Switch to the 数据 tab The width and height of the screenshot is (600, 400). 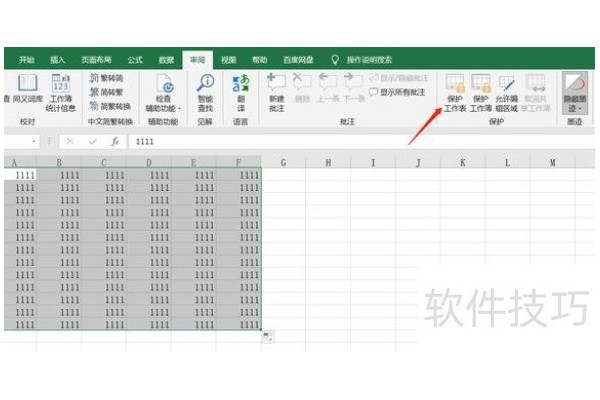tap(166, 60)
